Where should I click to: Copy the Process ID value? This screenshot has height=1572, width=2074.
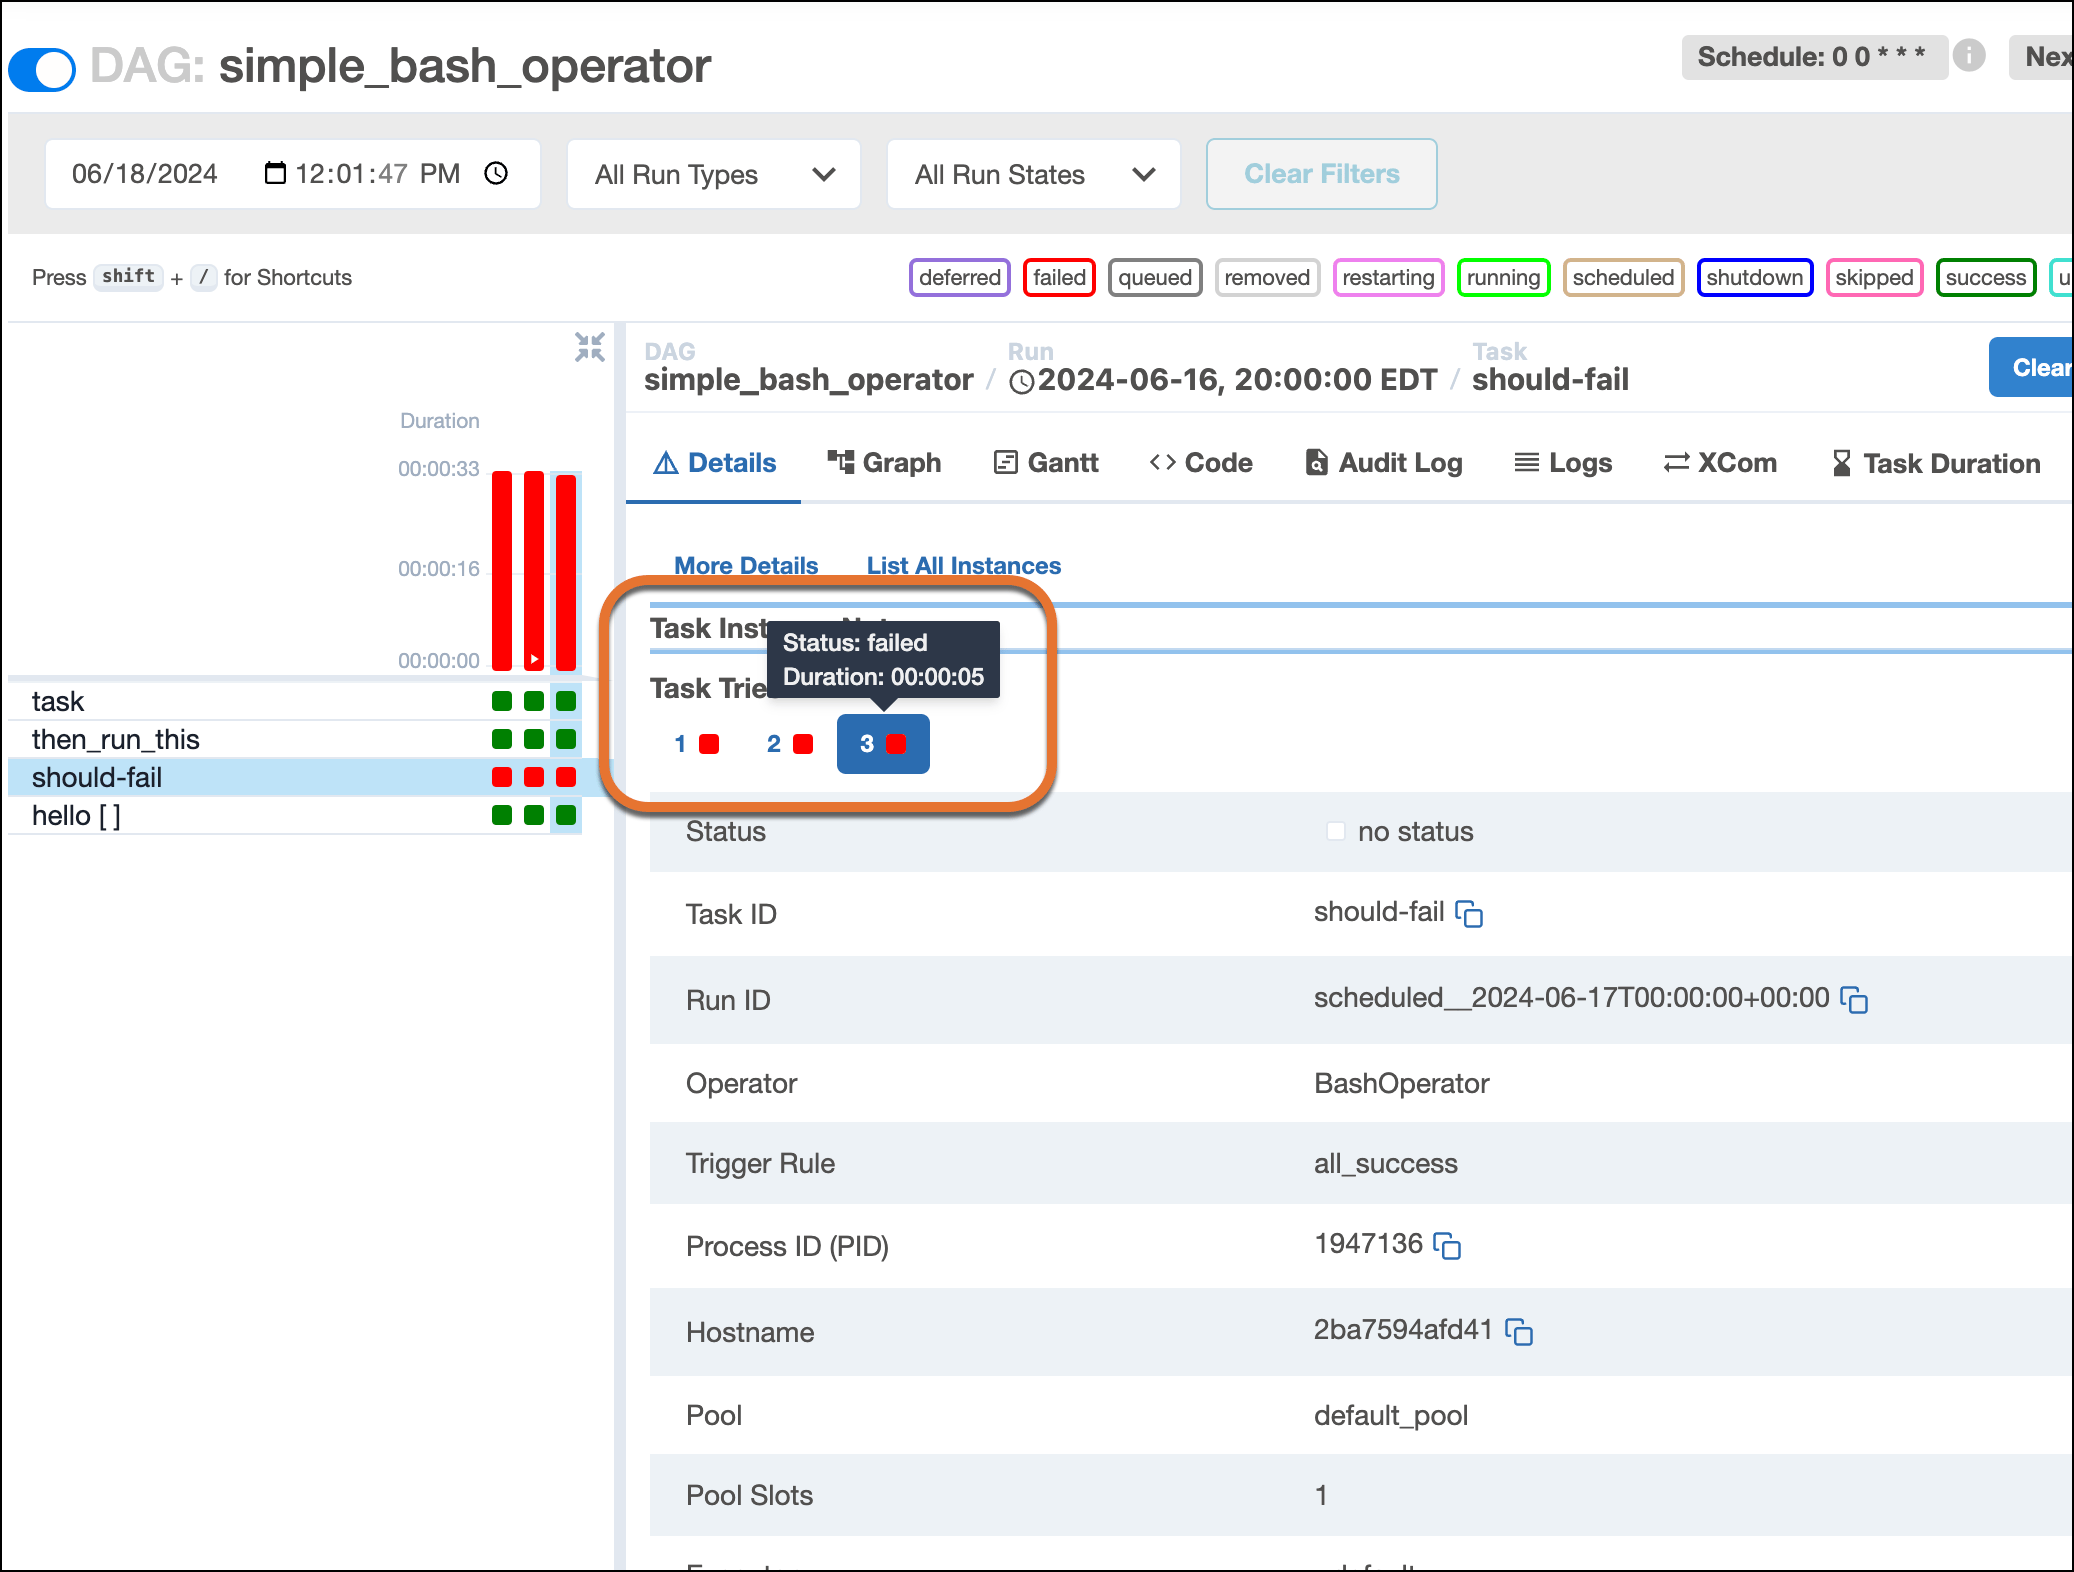[1447, 1245]
